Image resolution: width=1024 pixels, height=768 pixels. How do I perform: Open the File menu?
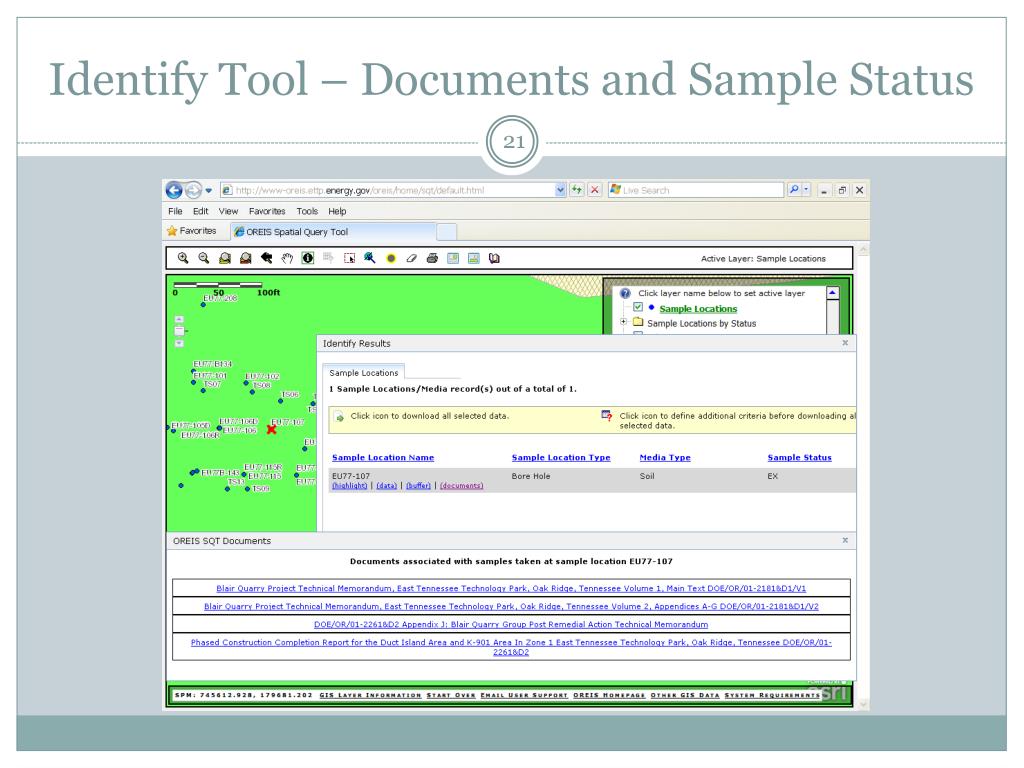point(175,211)
